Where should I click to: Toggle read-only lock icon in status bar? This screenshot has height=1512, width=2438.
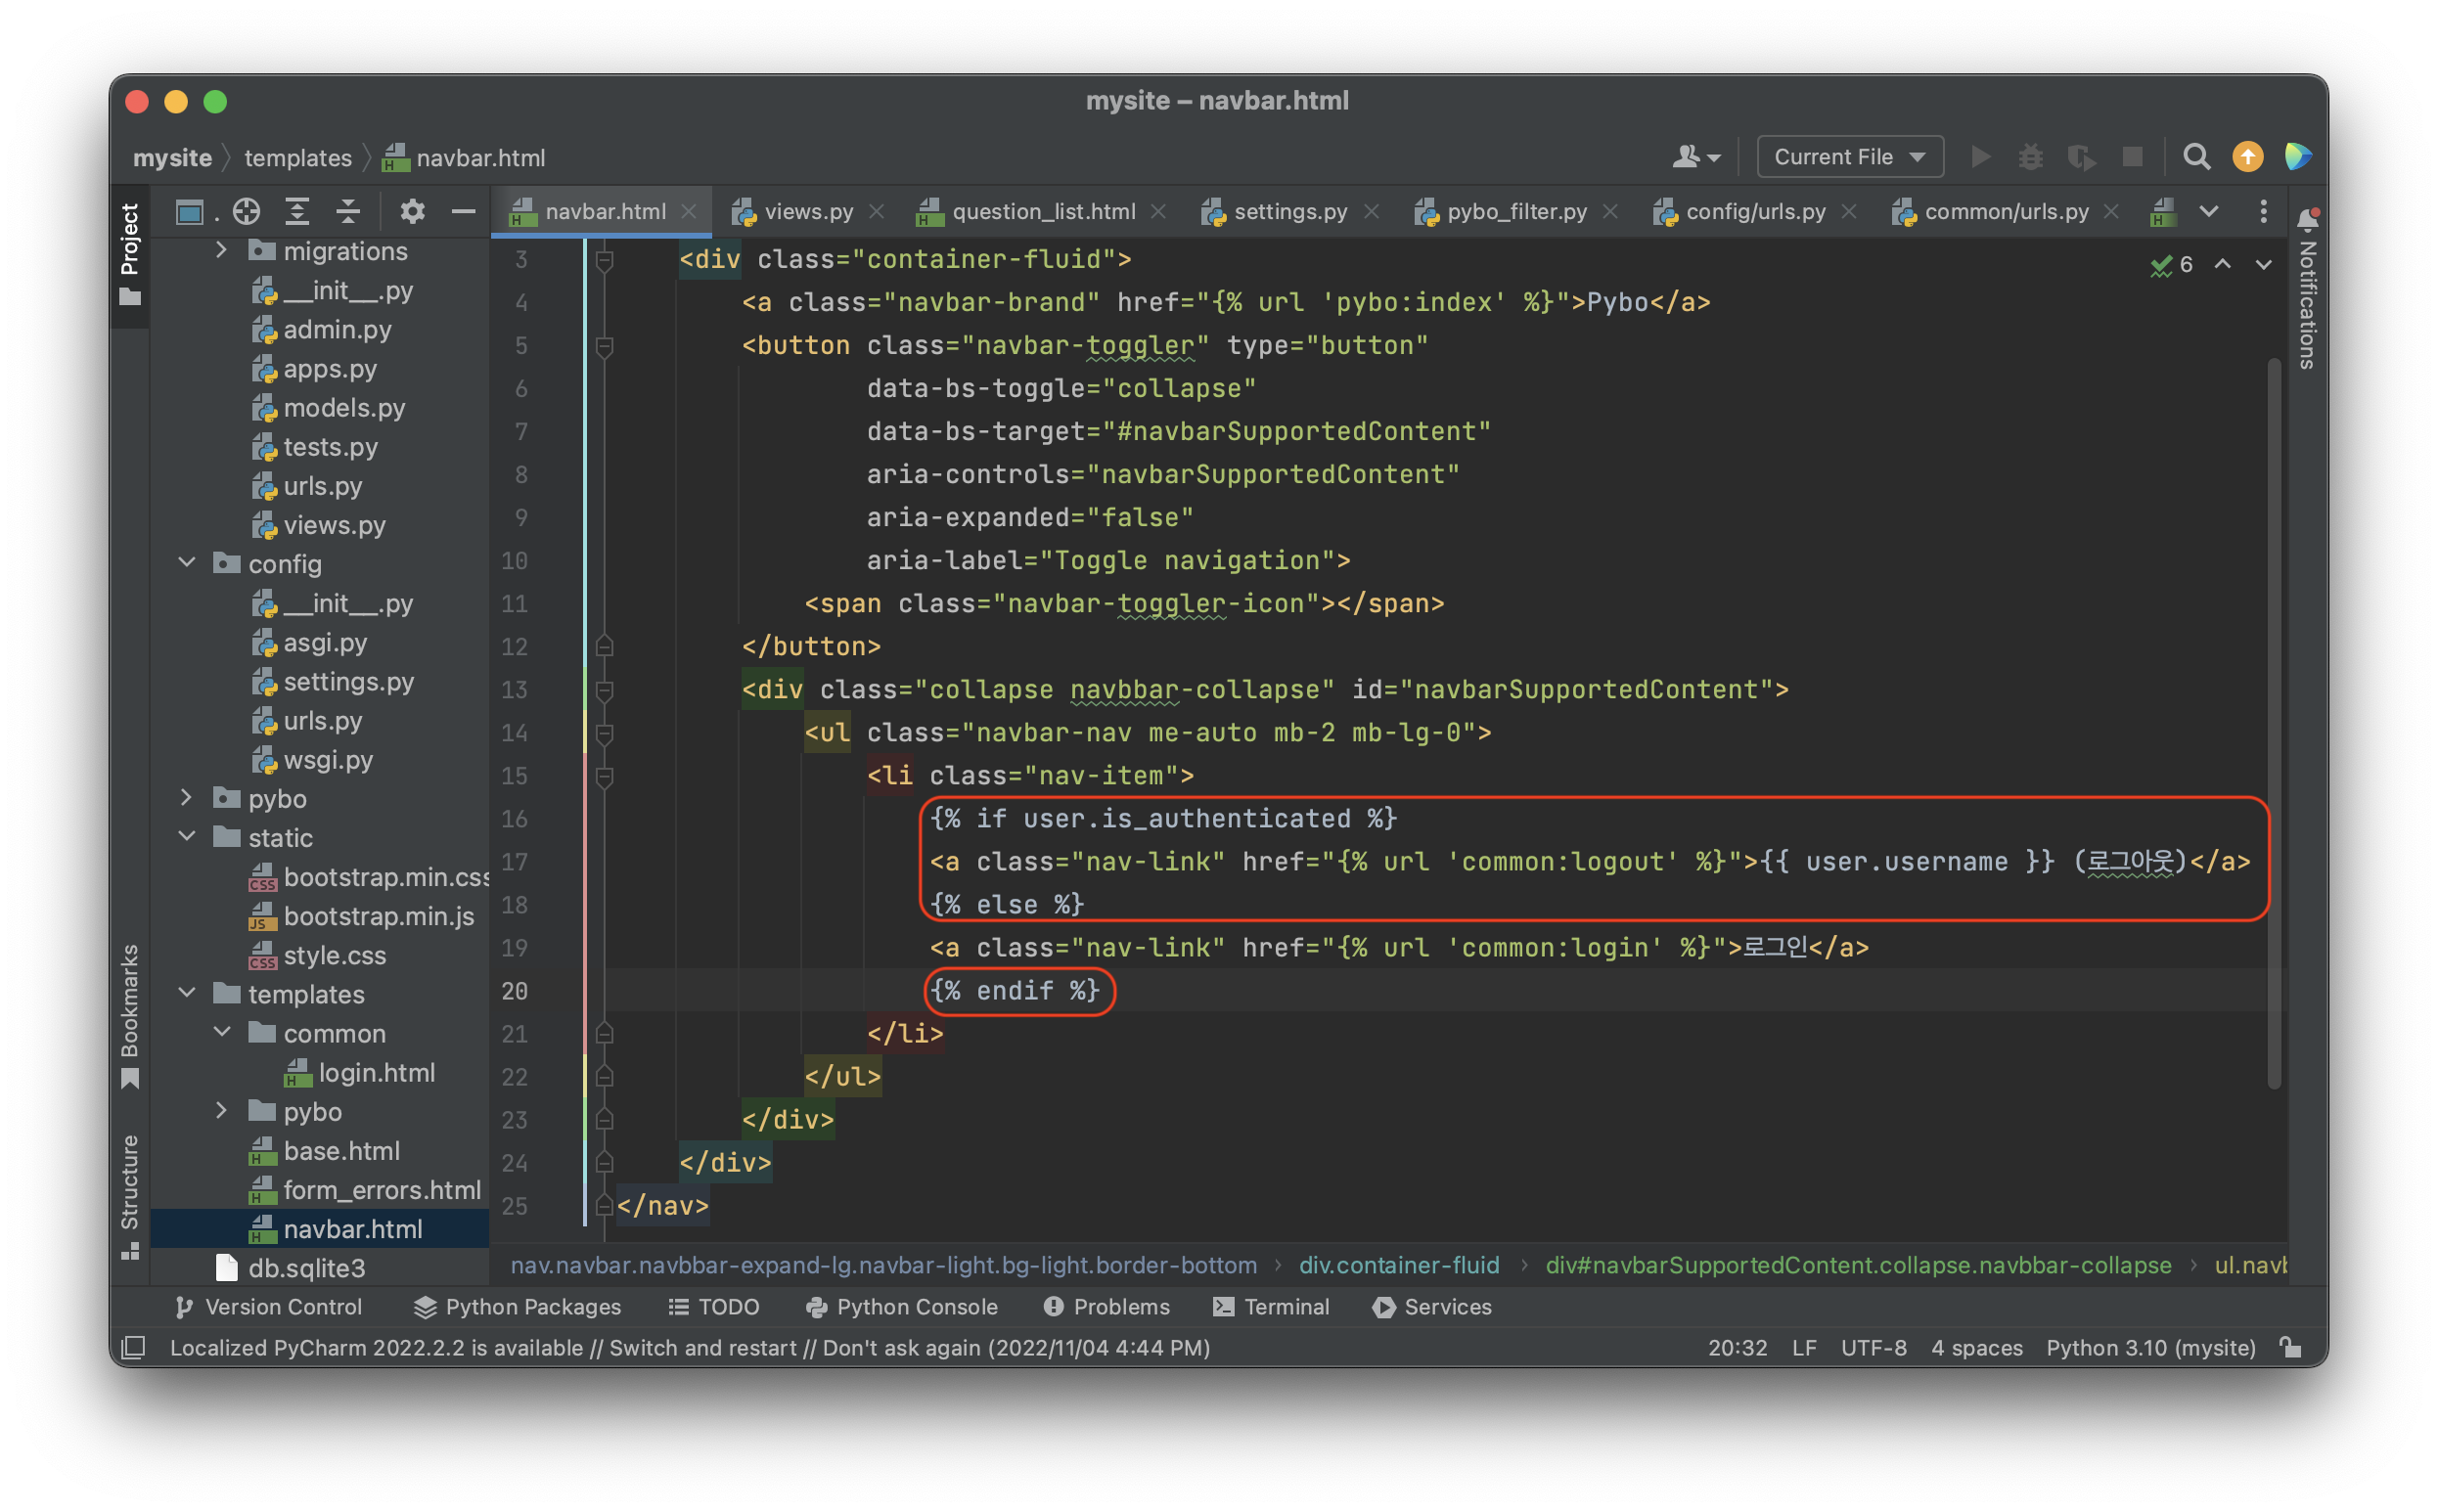(2291, 1347)
